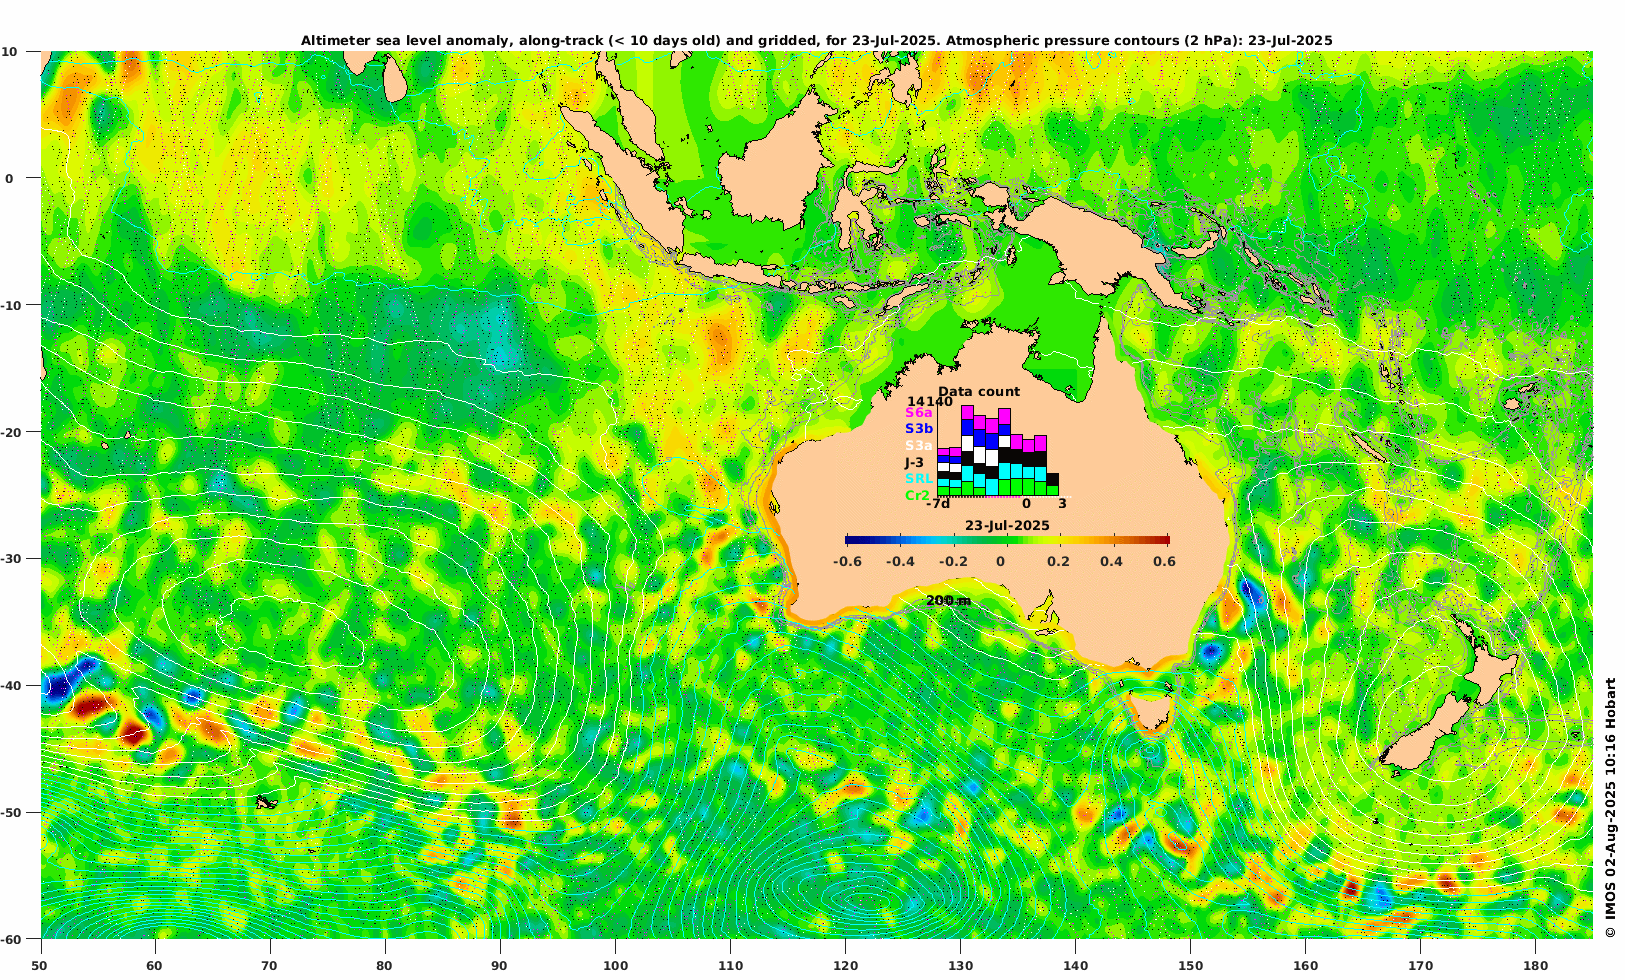Screen dimensions: 1625x980
Task: Select the cyan "SRL" satellite label
Action: [x=919, y=479]
